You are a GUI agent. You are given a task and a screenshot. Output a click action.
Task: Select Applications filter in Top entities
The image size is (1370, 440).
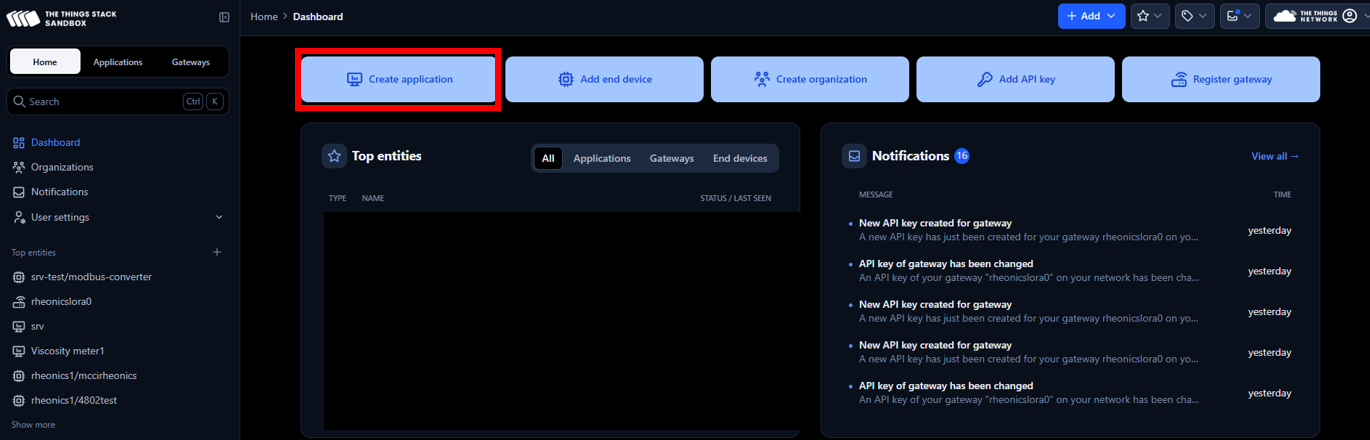coord(602,158)
